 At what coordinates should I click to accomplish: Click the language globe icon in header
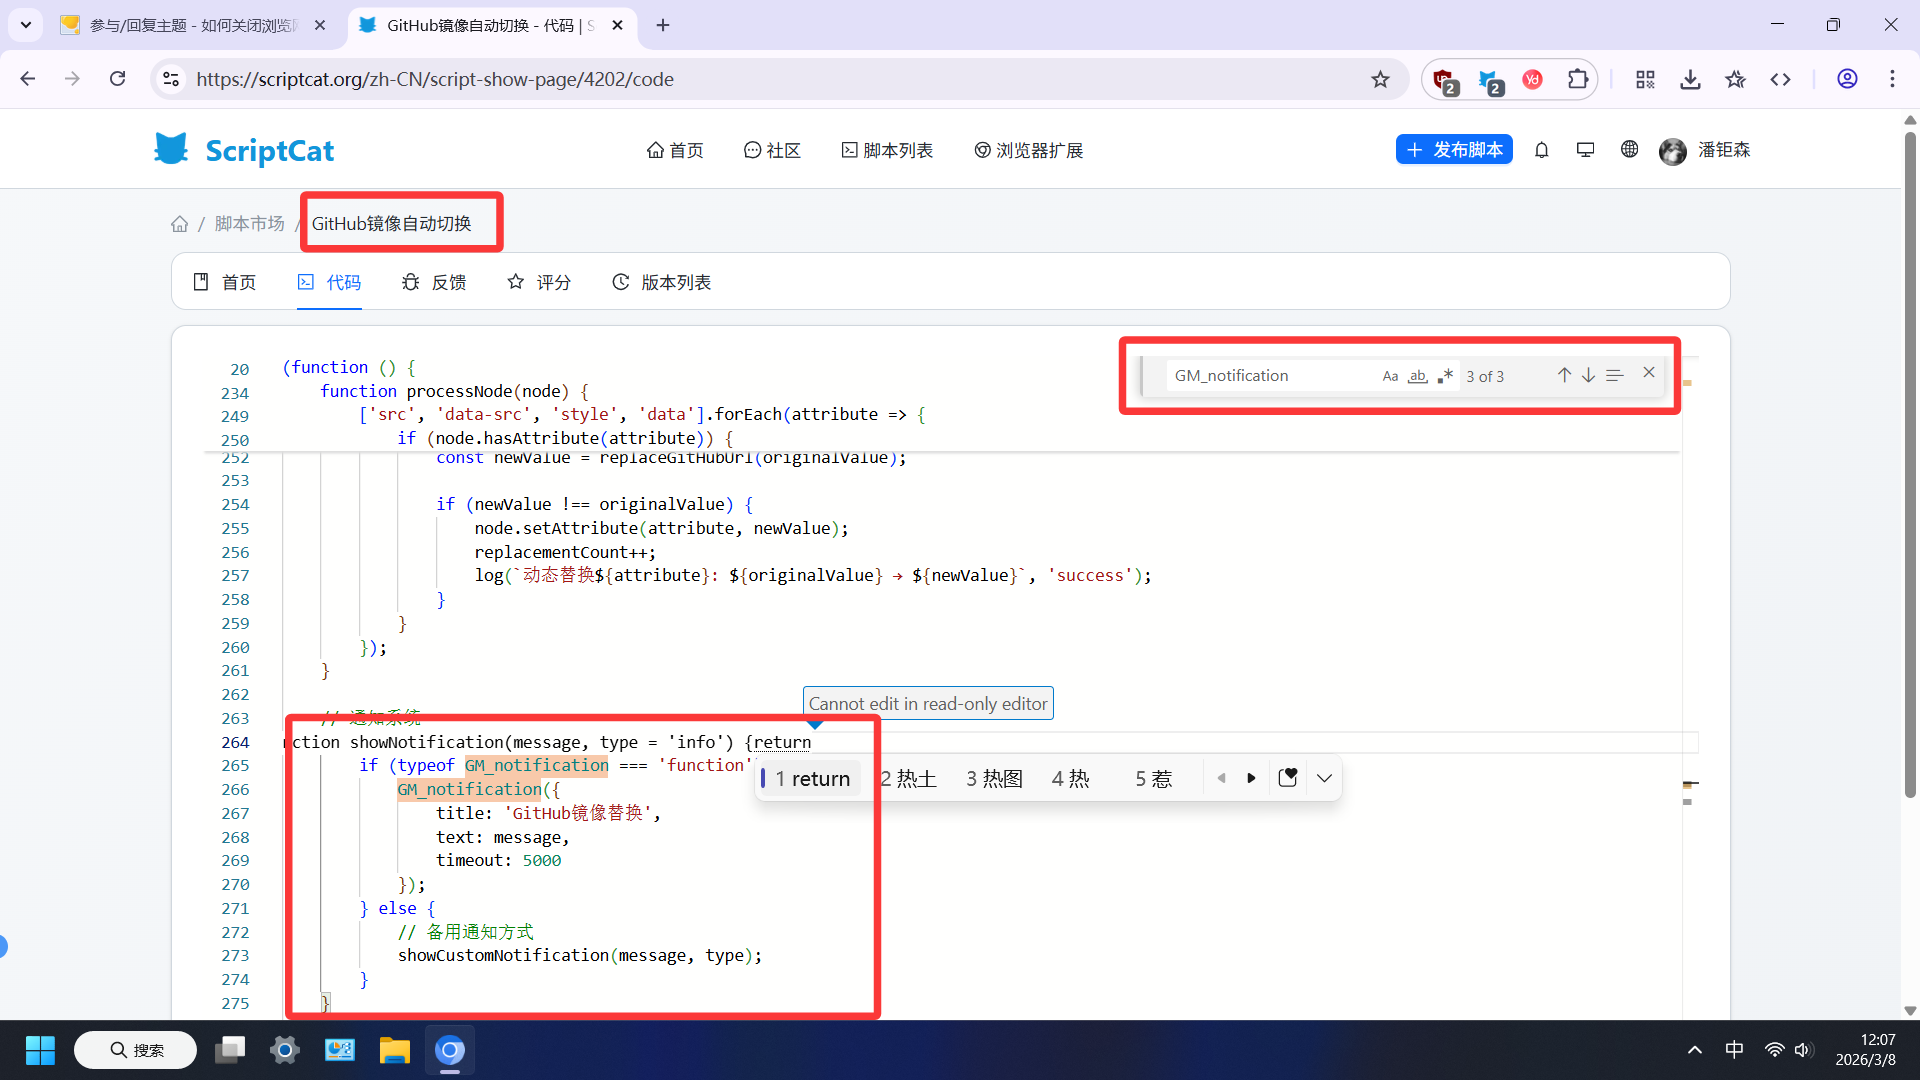[1629, 149]
